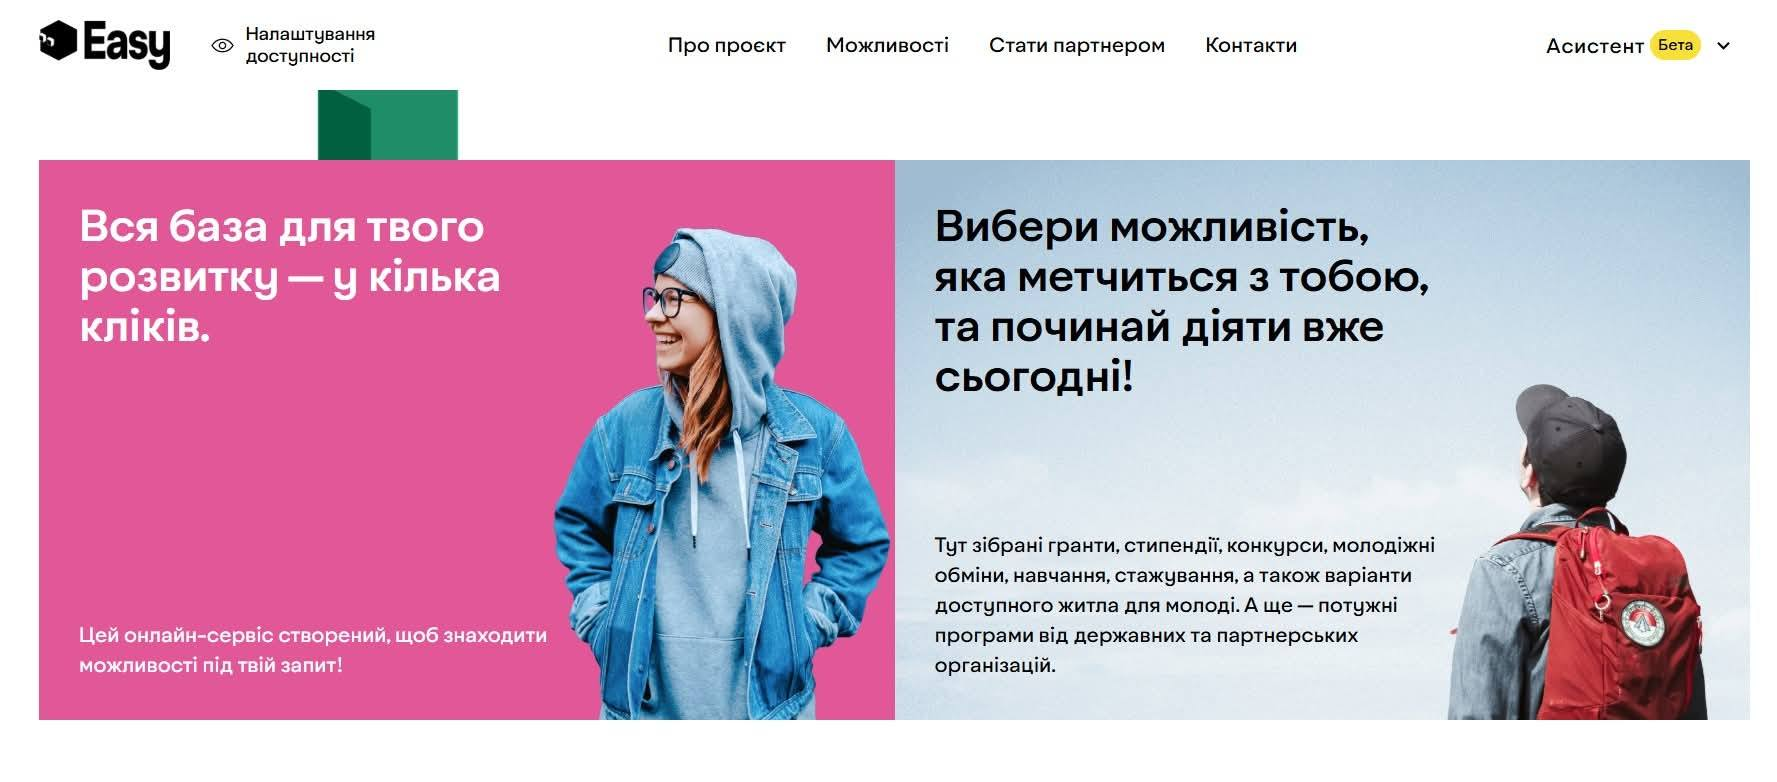Click text Цей онлайн-сервіс створений
Image resolution: width=1777 pixels, height=782 pixels.
(312, 650)
